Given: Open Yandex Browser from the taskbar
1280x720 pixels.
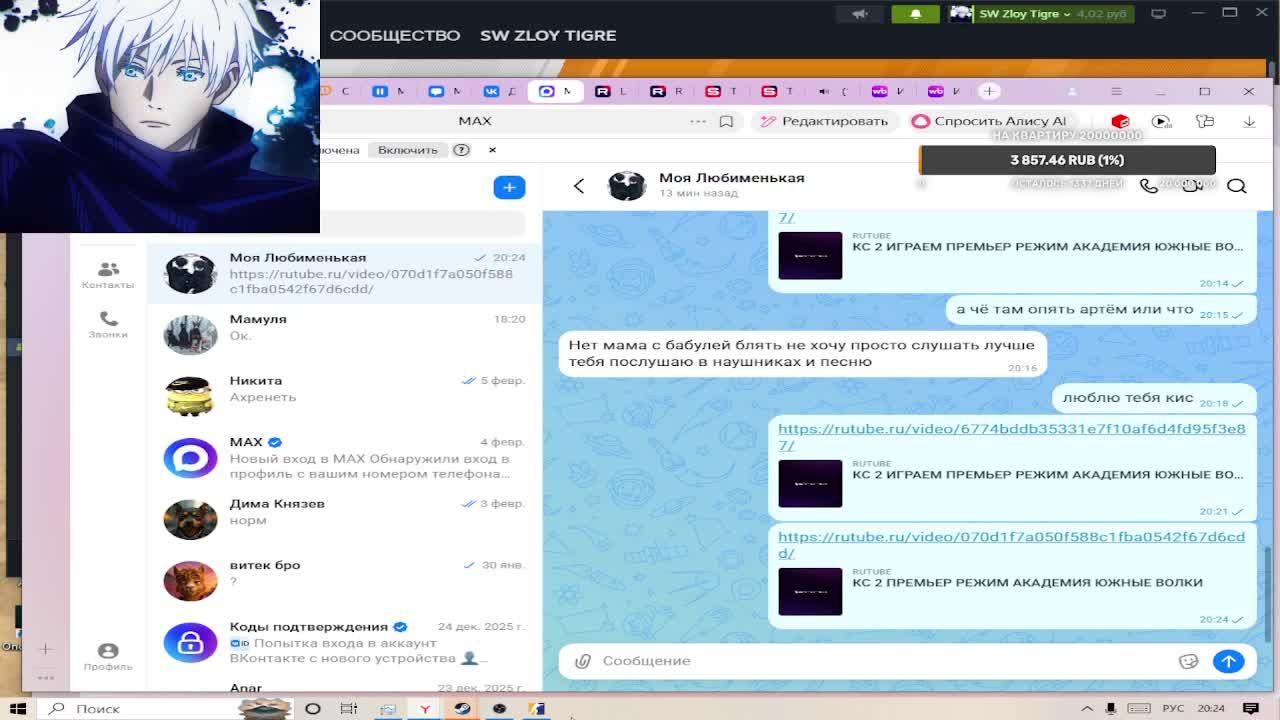Looking at the screenshot, I should [425, 708].
